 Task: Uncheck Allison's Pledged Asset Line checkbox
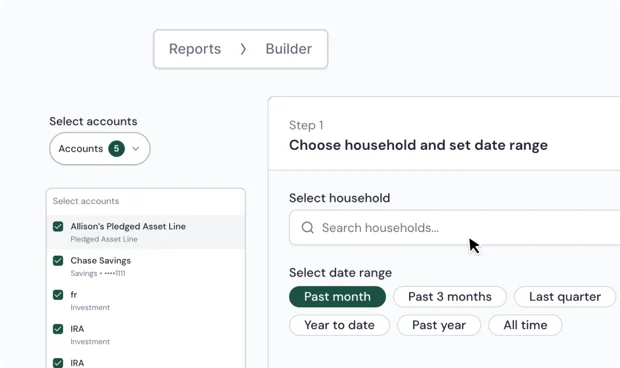click(x=58, y=226)
